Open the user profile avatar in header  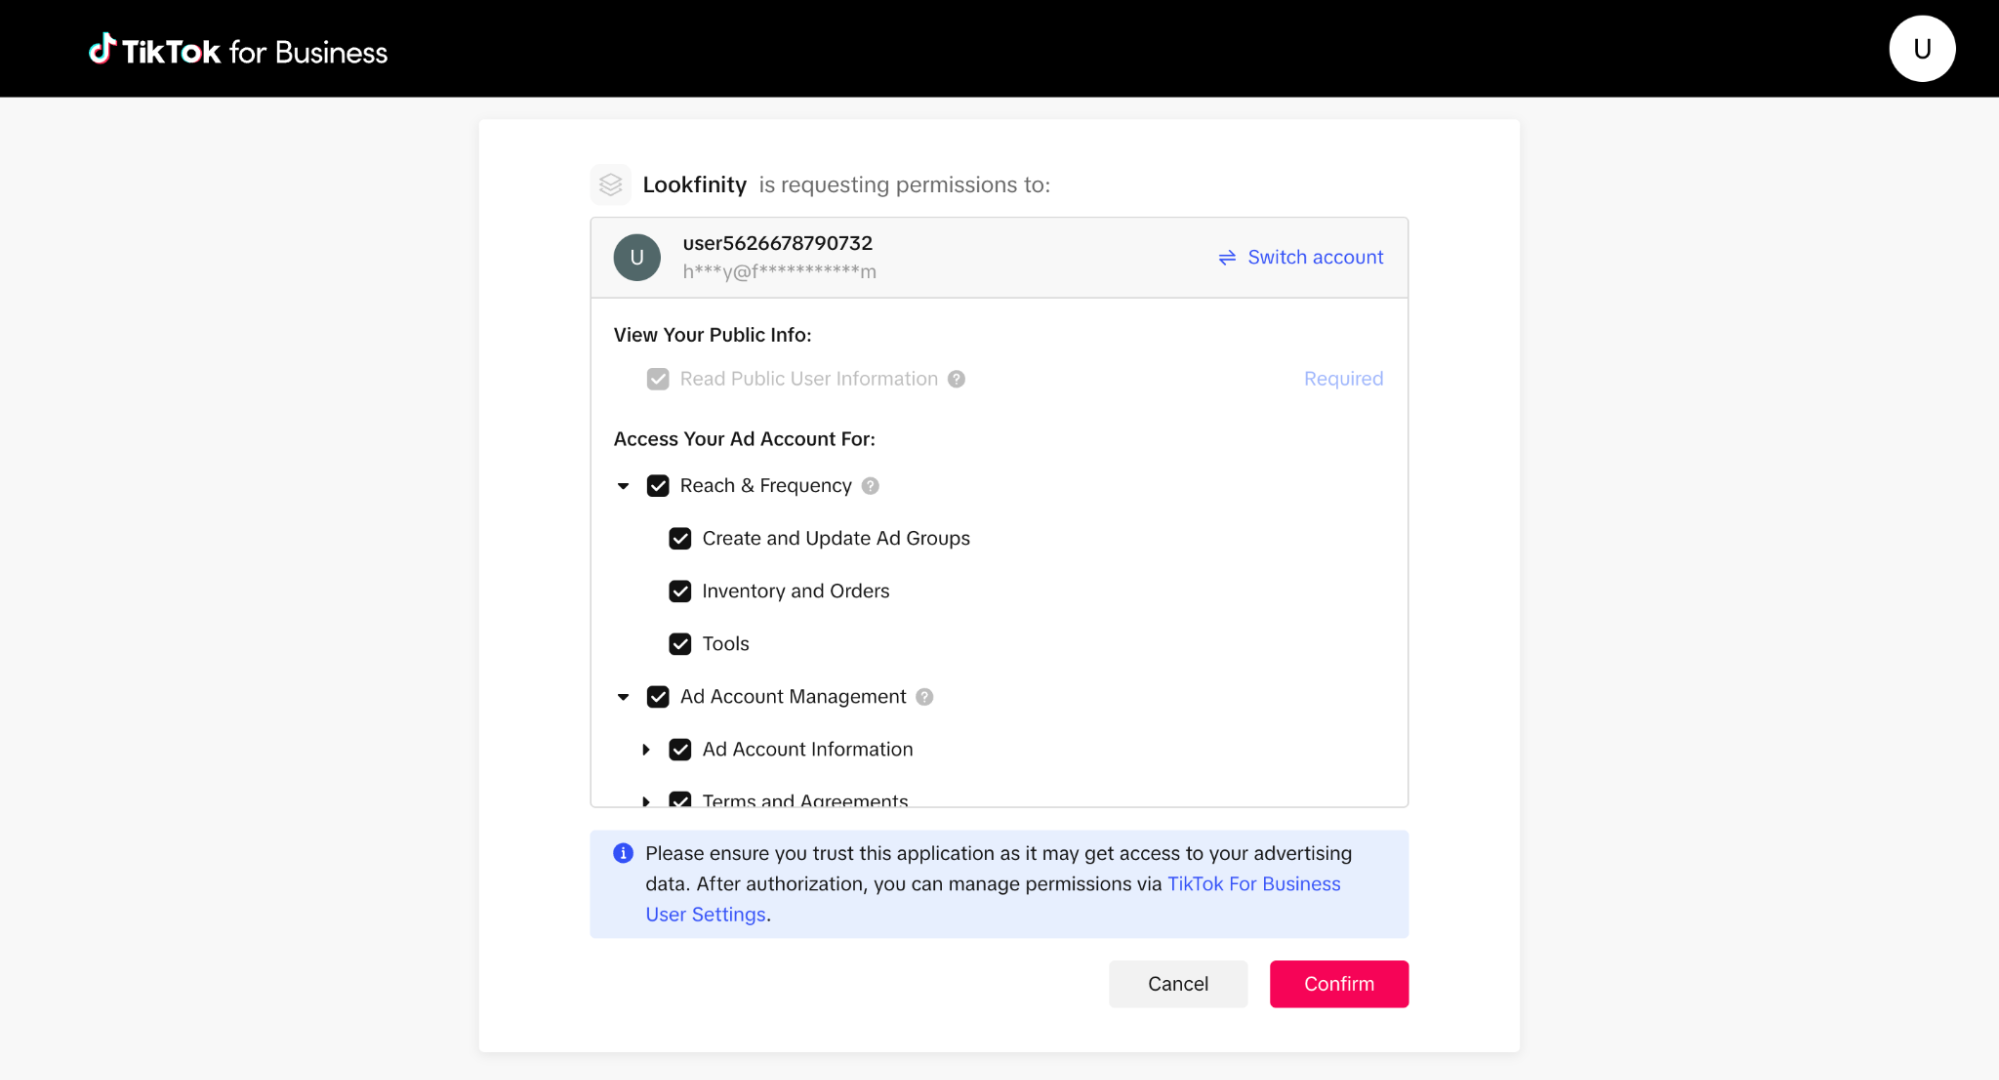pyautogui.click(x=1921, y=49)
